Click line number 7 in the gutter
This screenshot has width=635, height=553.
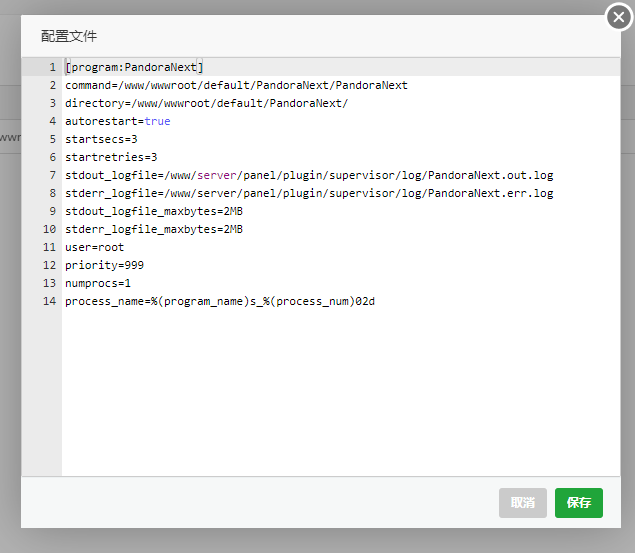(52, 175)
